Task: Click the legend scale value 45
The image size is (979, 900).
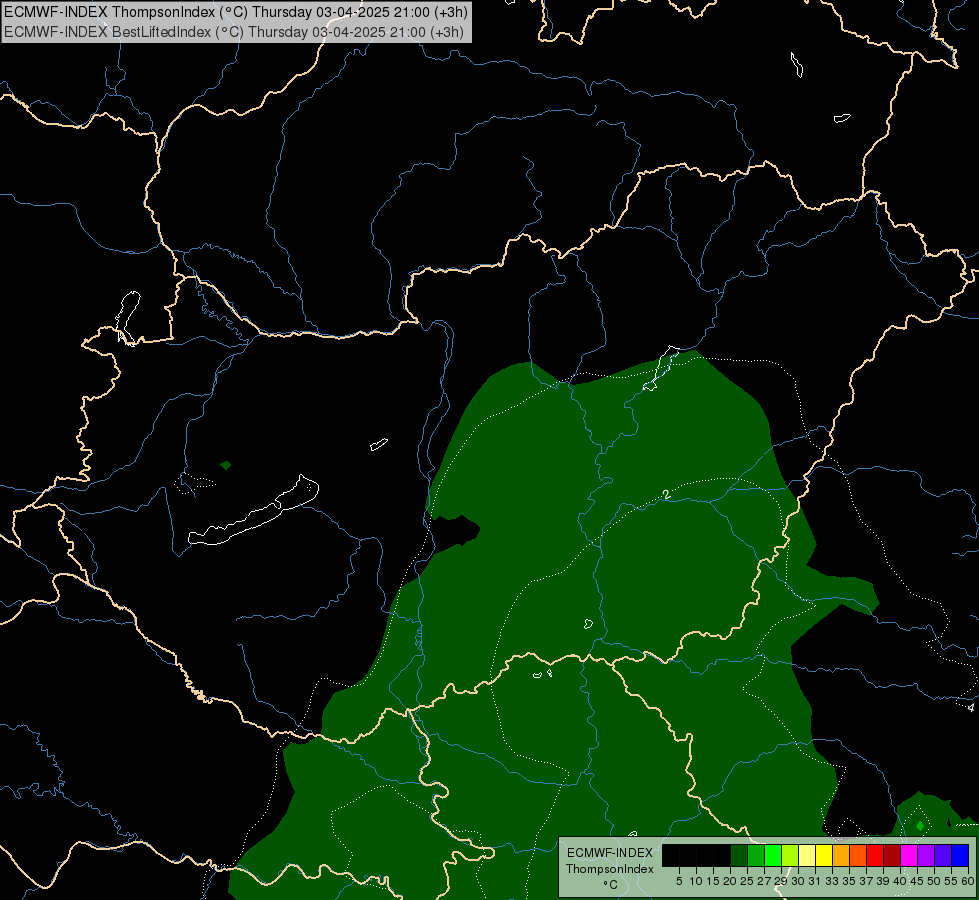Action: [917, 881]
